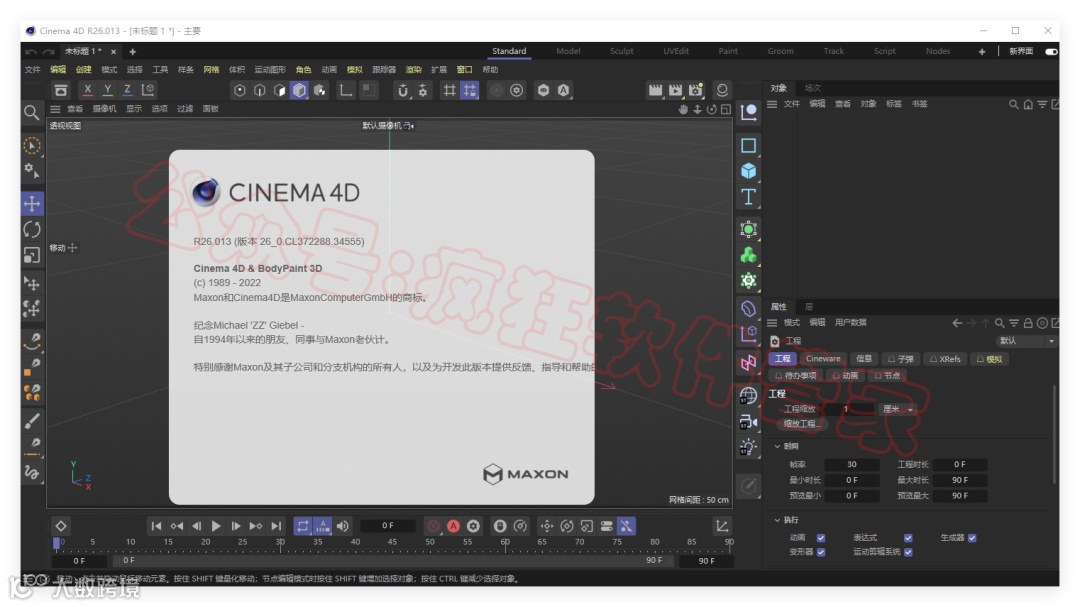This screenshot has height=607, width=1080.
Task: Add a light object from side palette
Action: [x=749, y=447]
